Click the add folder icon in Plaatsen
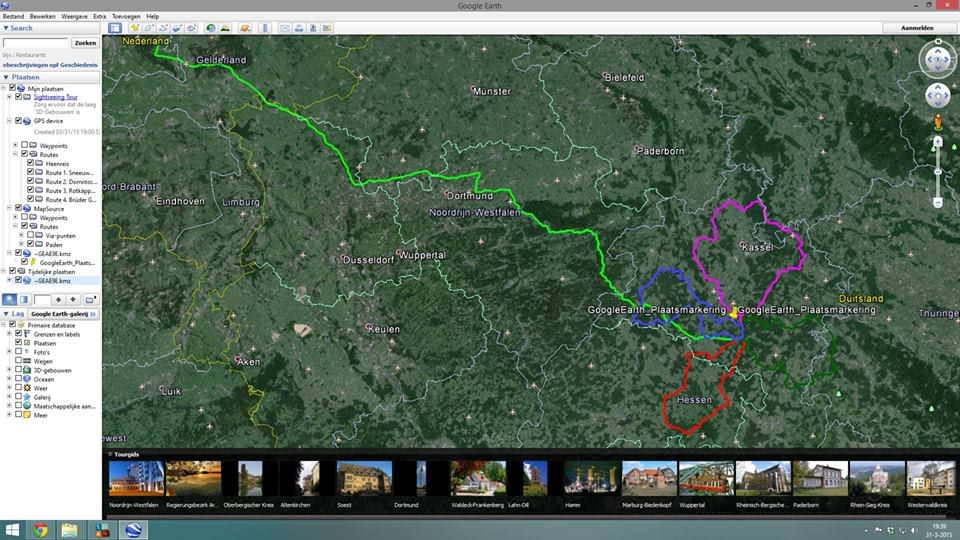The image size is (960, 540). tap(91, 299)
